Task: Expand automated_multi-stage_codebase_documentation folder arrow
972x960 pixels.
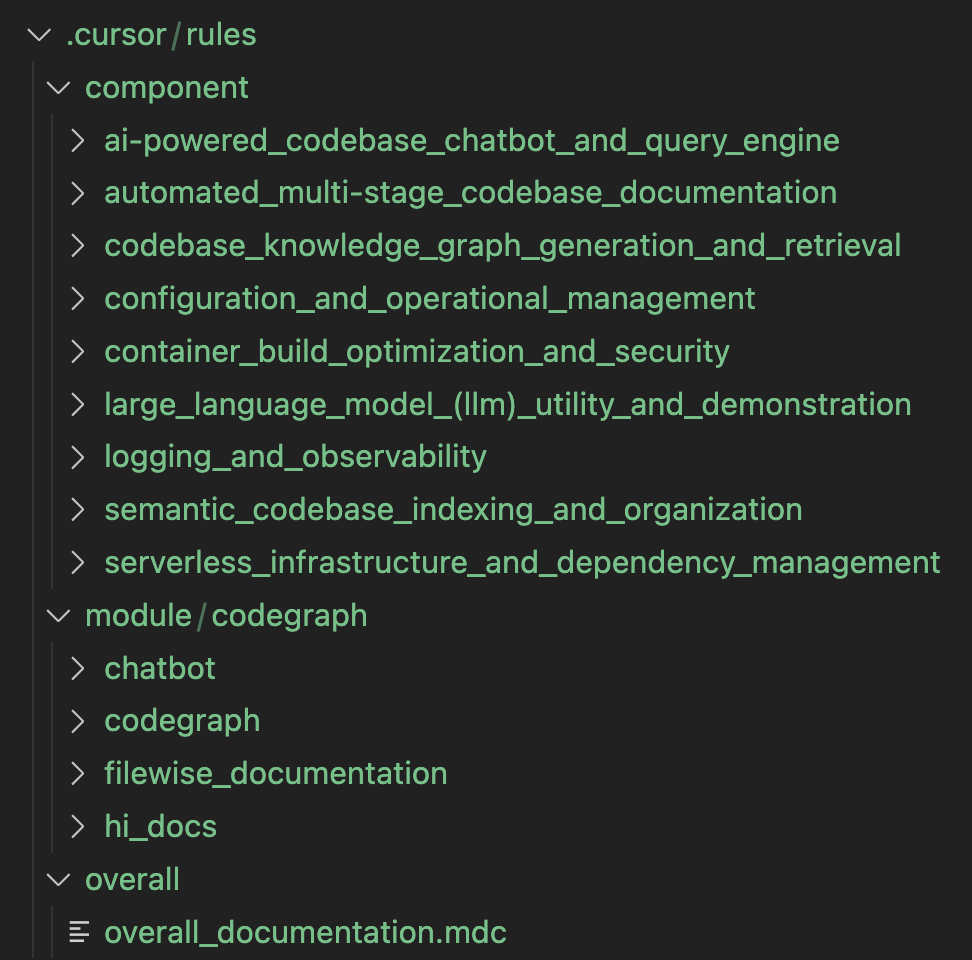Action: [77, 193]
